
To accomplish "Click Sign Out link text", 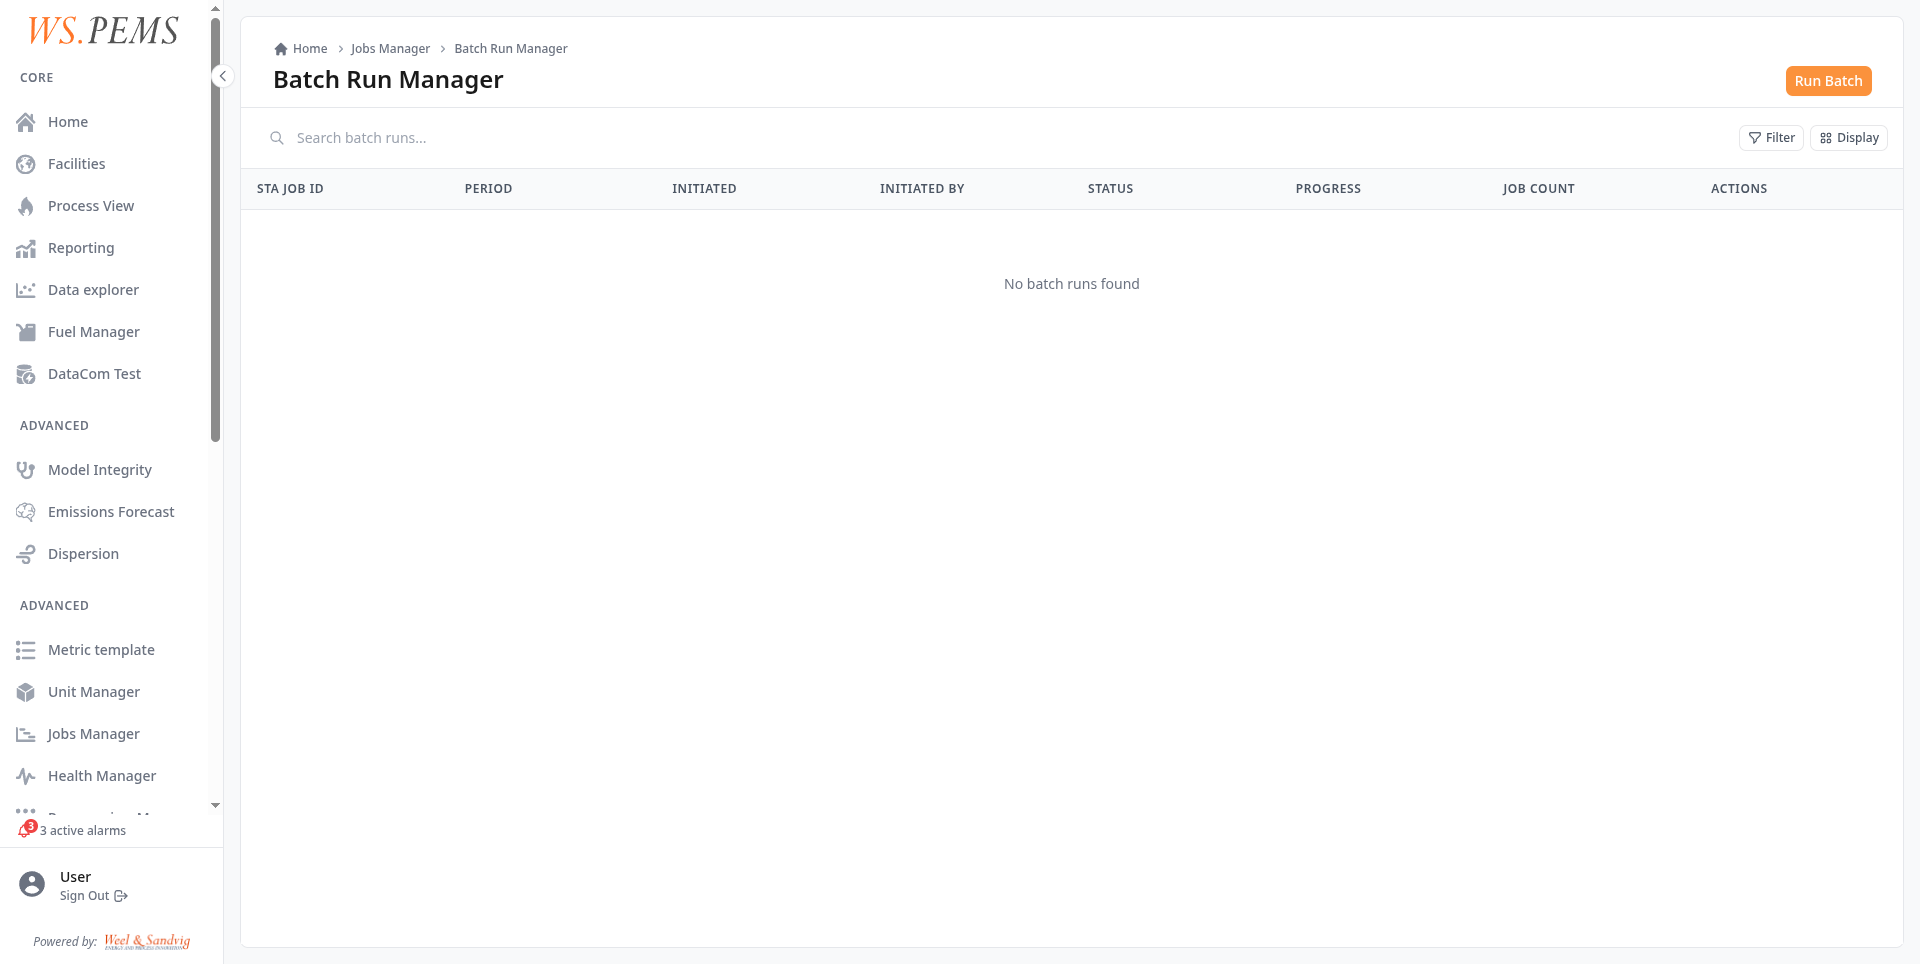I will coord(84,896).
